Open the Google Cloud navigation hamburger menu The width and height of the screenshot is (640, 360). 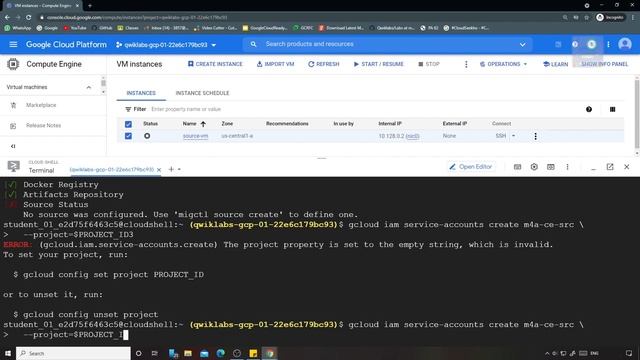tap(13, 44)
